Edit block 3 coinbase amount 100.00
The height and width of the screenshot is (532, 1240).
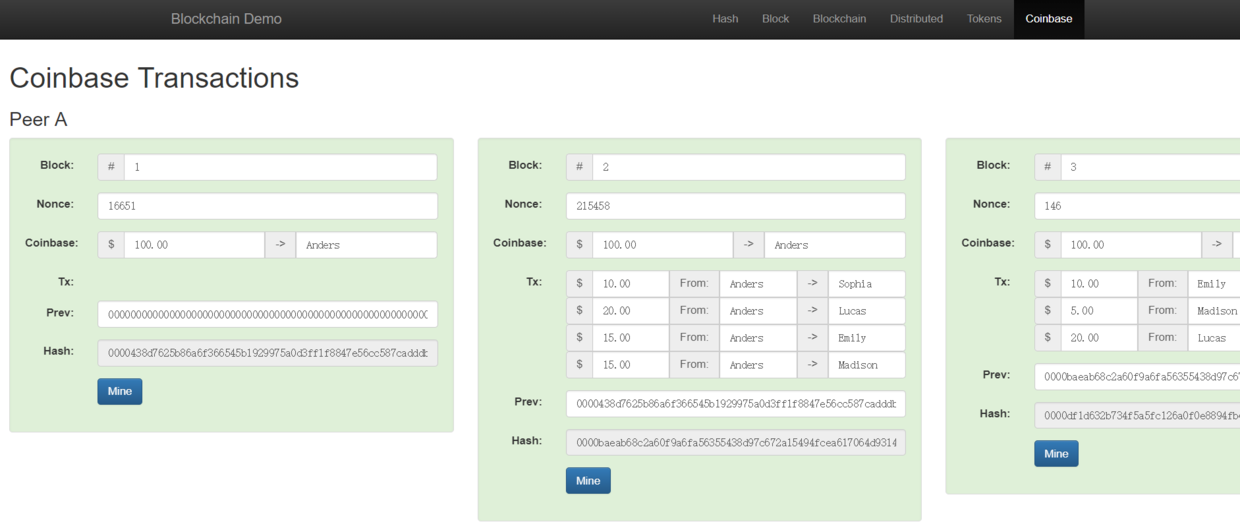(x=1131, y=245)
